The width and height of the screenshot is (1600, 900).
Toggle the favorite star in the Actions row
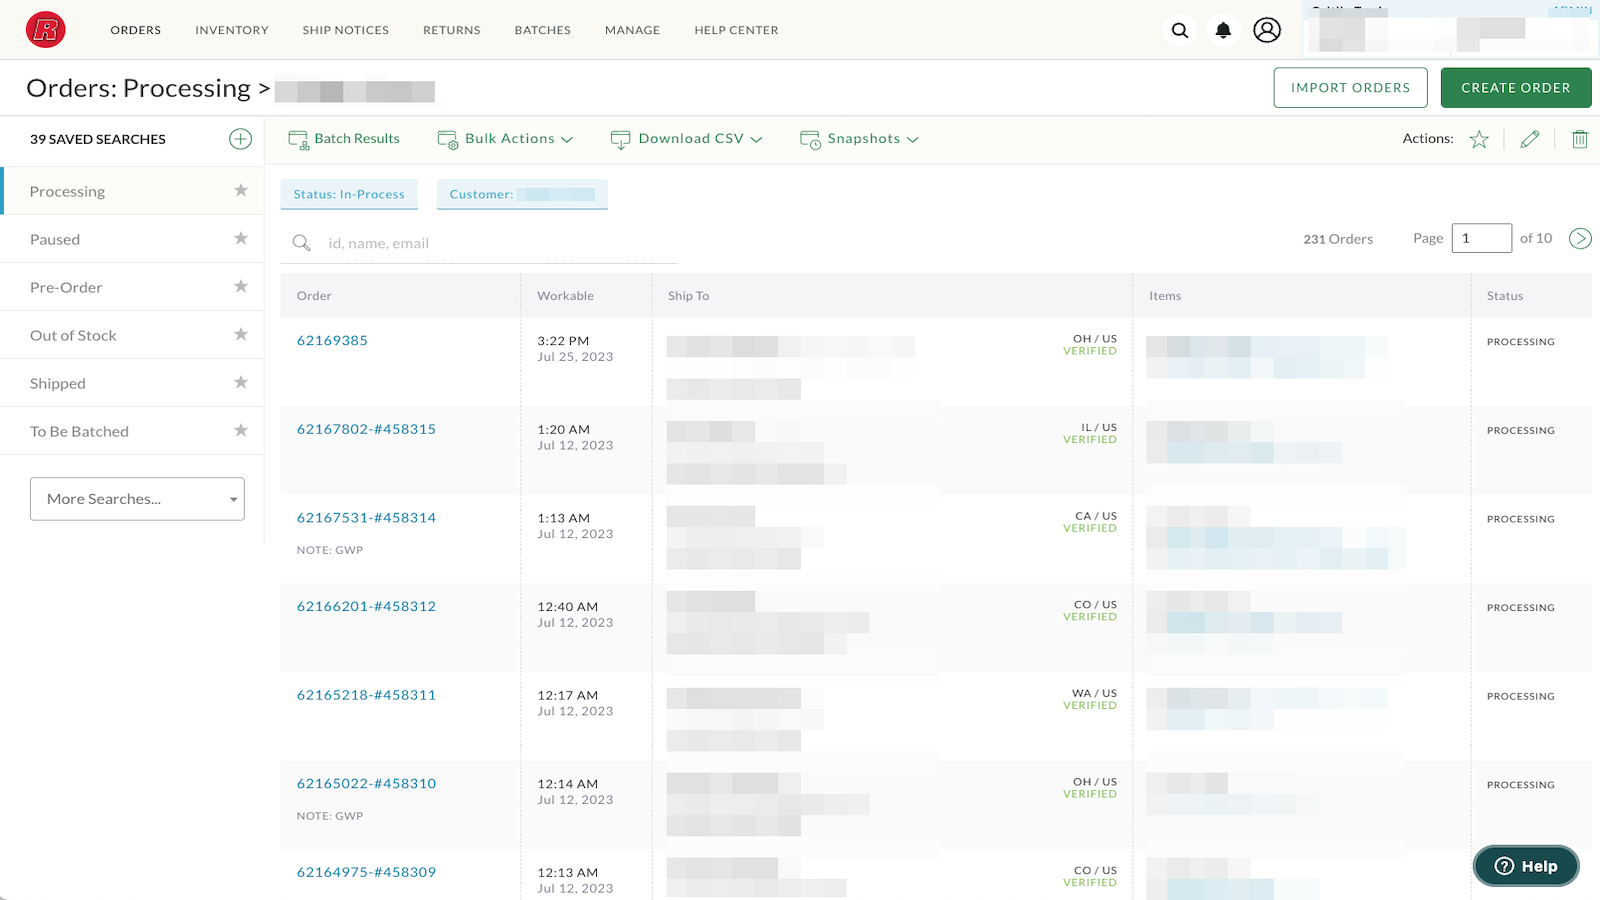1479,139
